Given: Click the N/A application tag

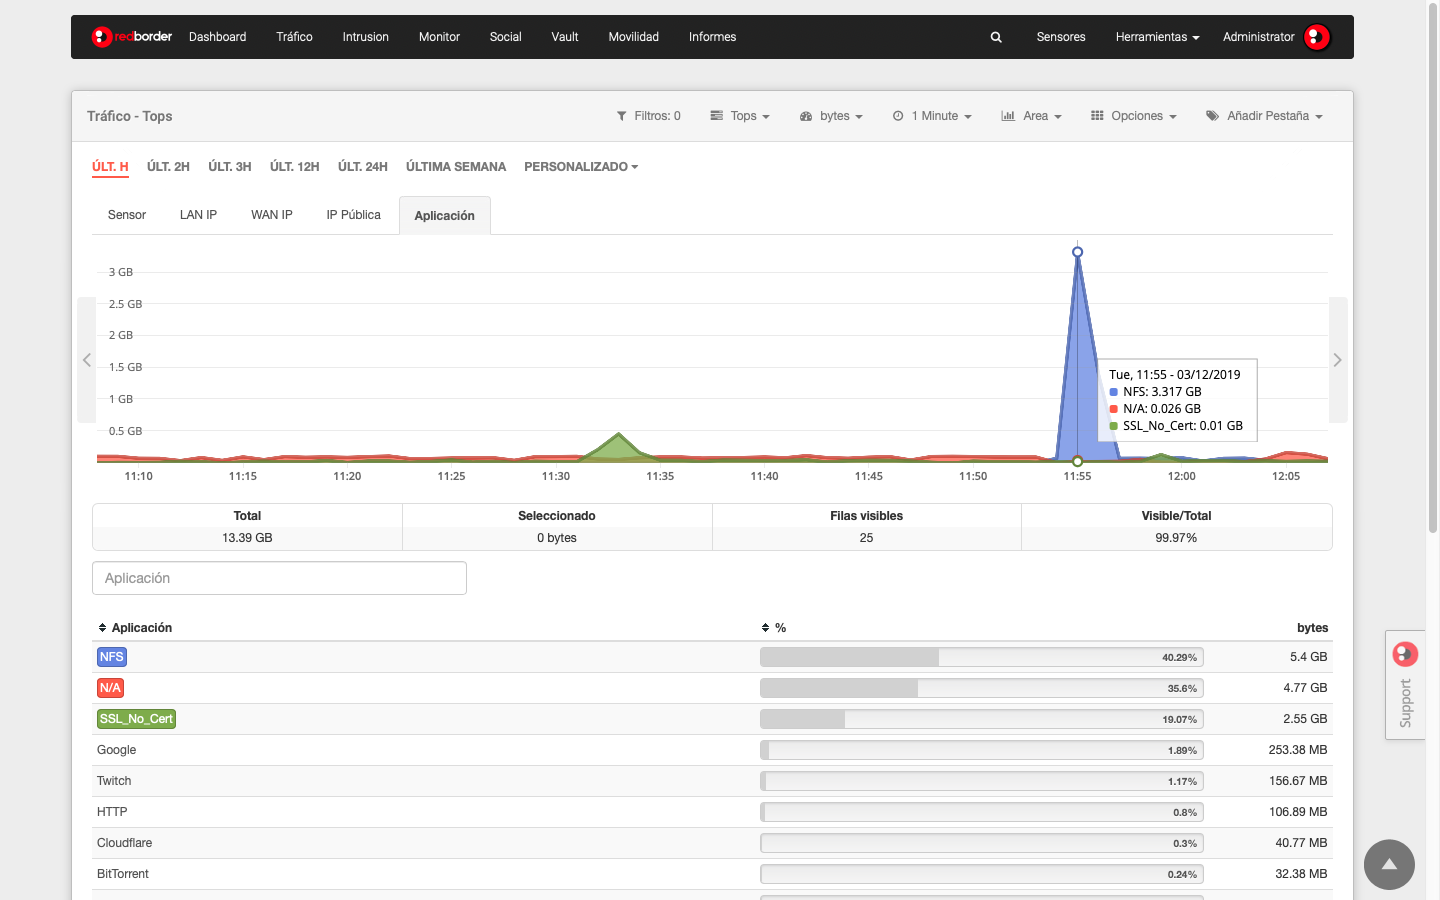Looking at the screenshot, I should click(x=110, y=688).
